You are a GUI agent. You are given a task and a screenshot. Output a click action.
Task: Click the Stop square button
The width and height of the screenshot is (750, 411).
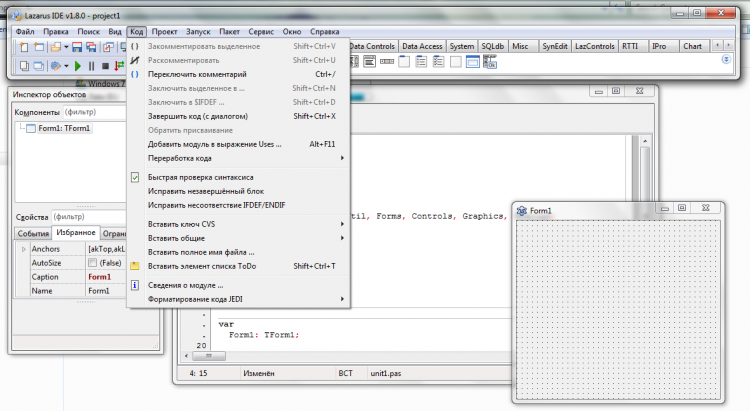coord(105,66)
